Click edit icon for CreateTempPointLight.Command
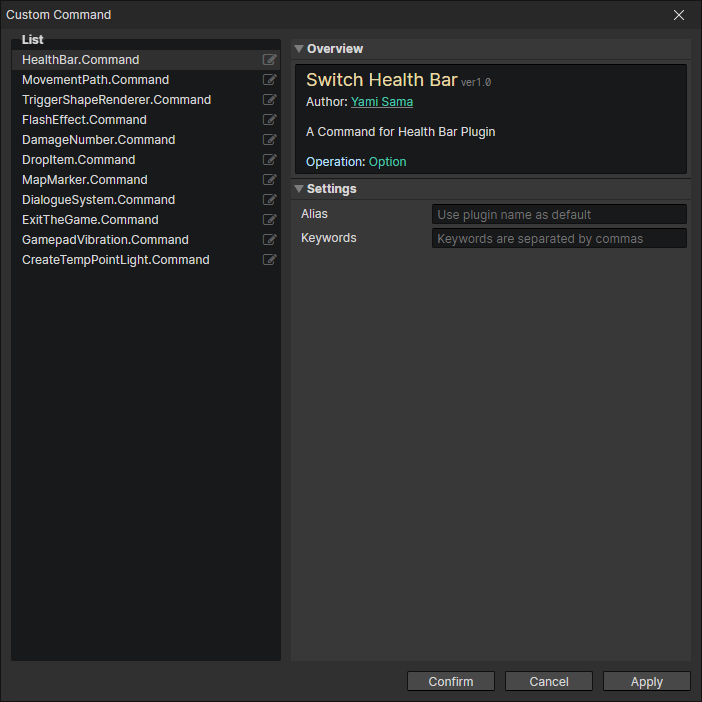Viewport: 702px width, 702px height. (x=269, y=260)
